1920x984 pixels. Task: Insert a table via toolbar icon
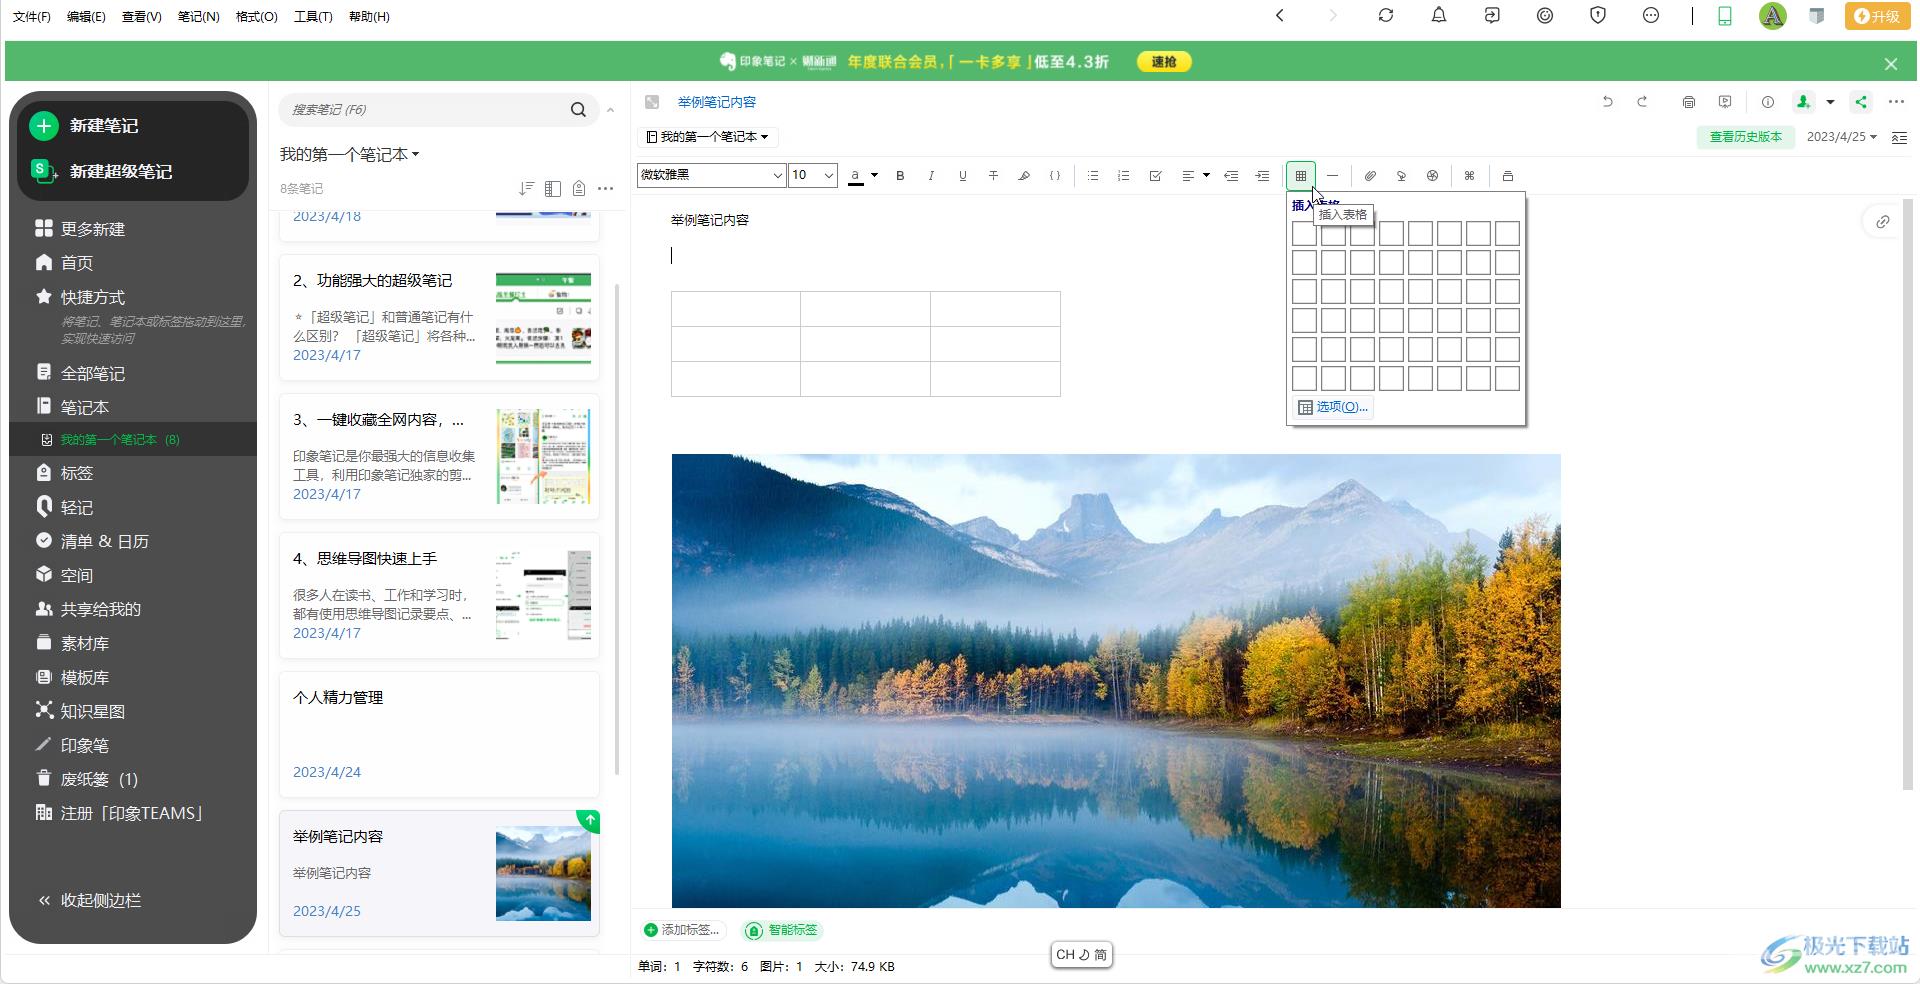(1300, 175)
